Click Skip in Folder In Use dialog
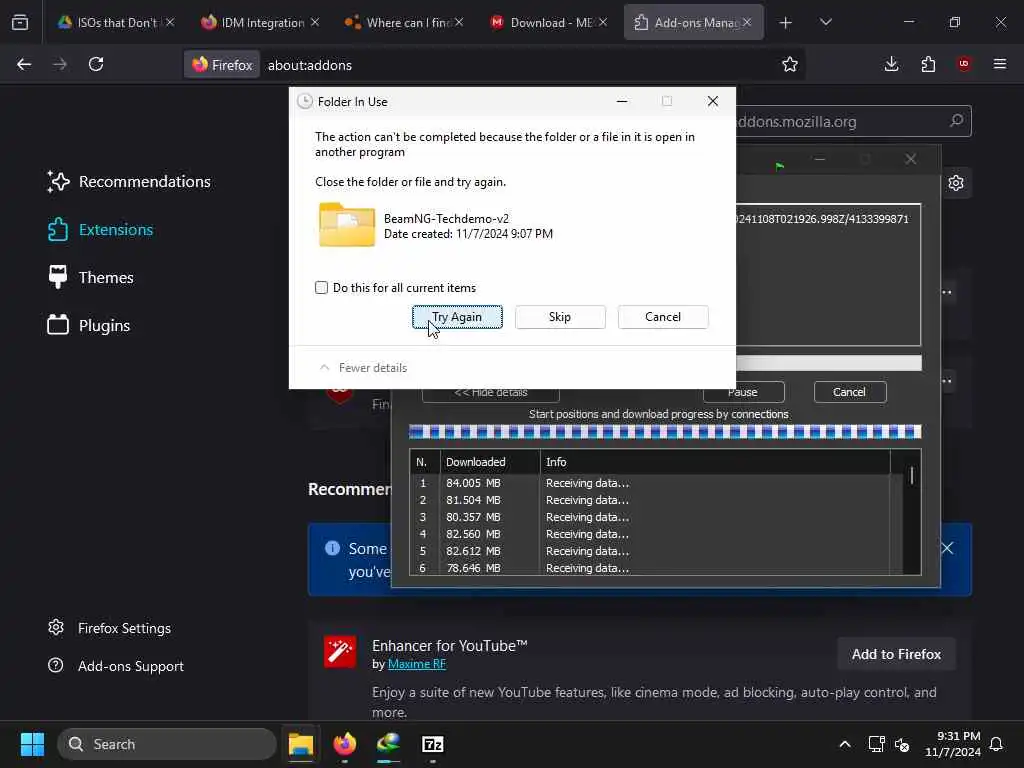 point(560,317)
